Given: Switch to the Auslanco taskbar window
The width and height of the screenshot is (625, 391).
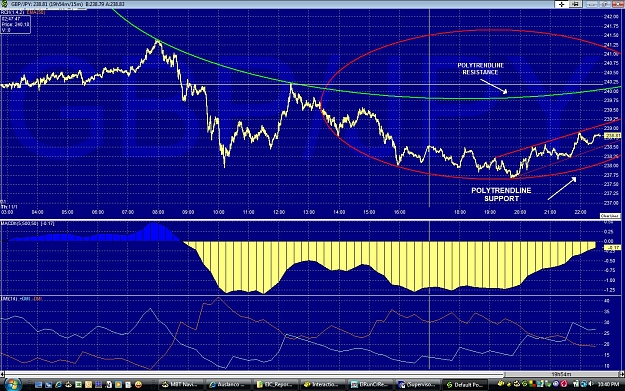Looking at the screenshot, I should coord(229,384).
